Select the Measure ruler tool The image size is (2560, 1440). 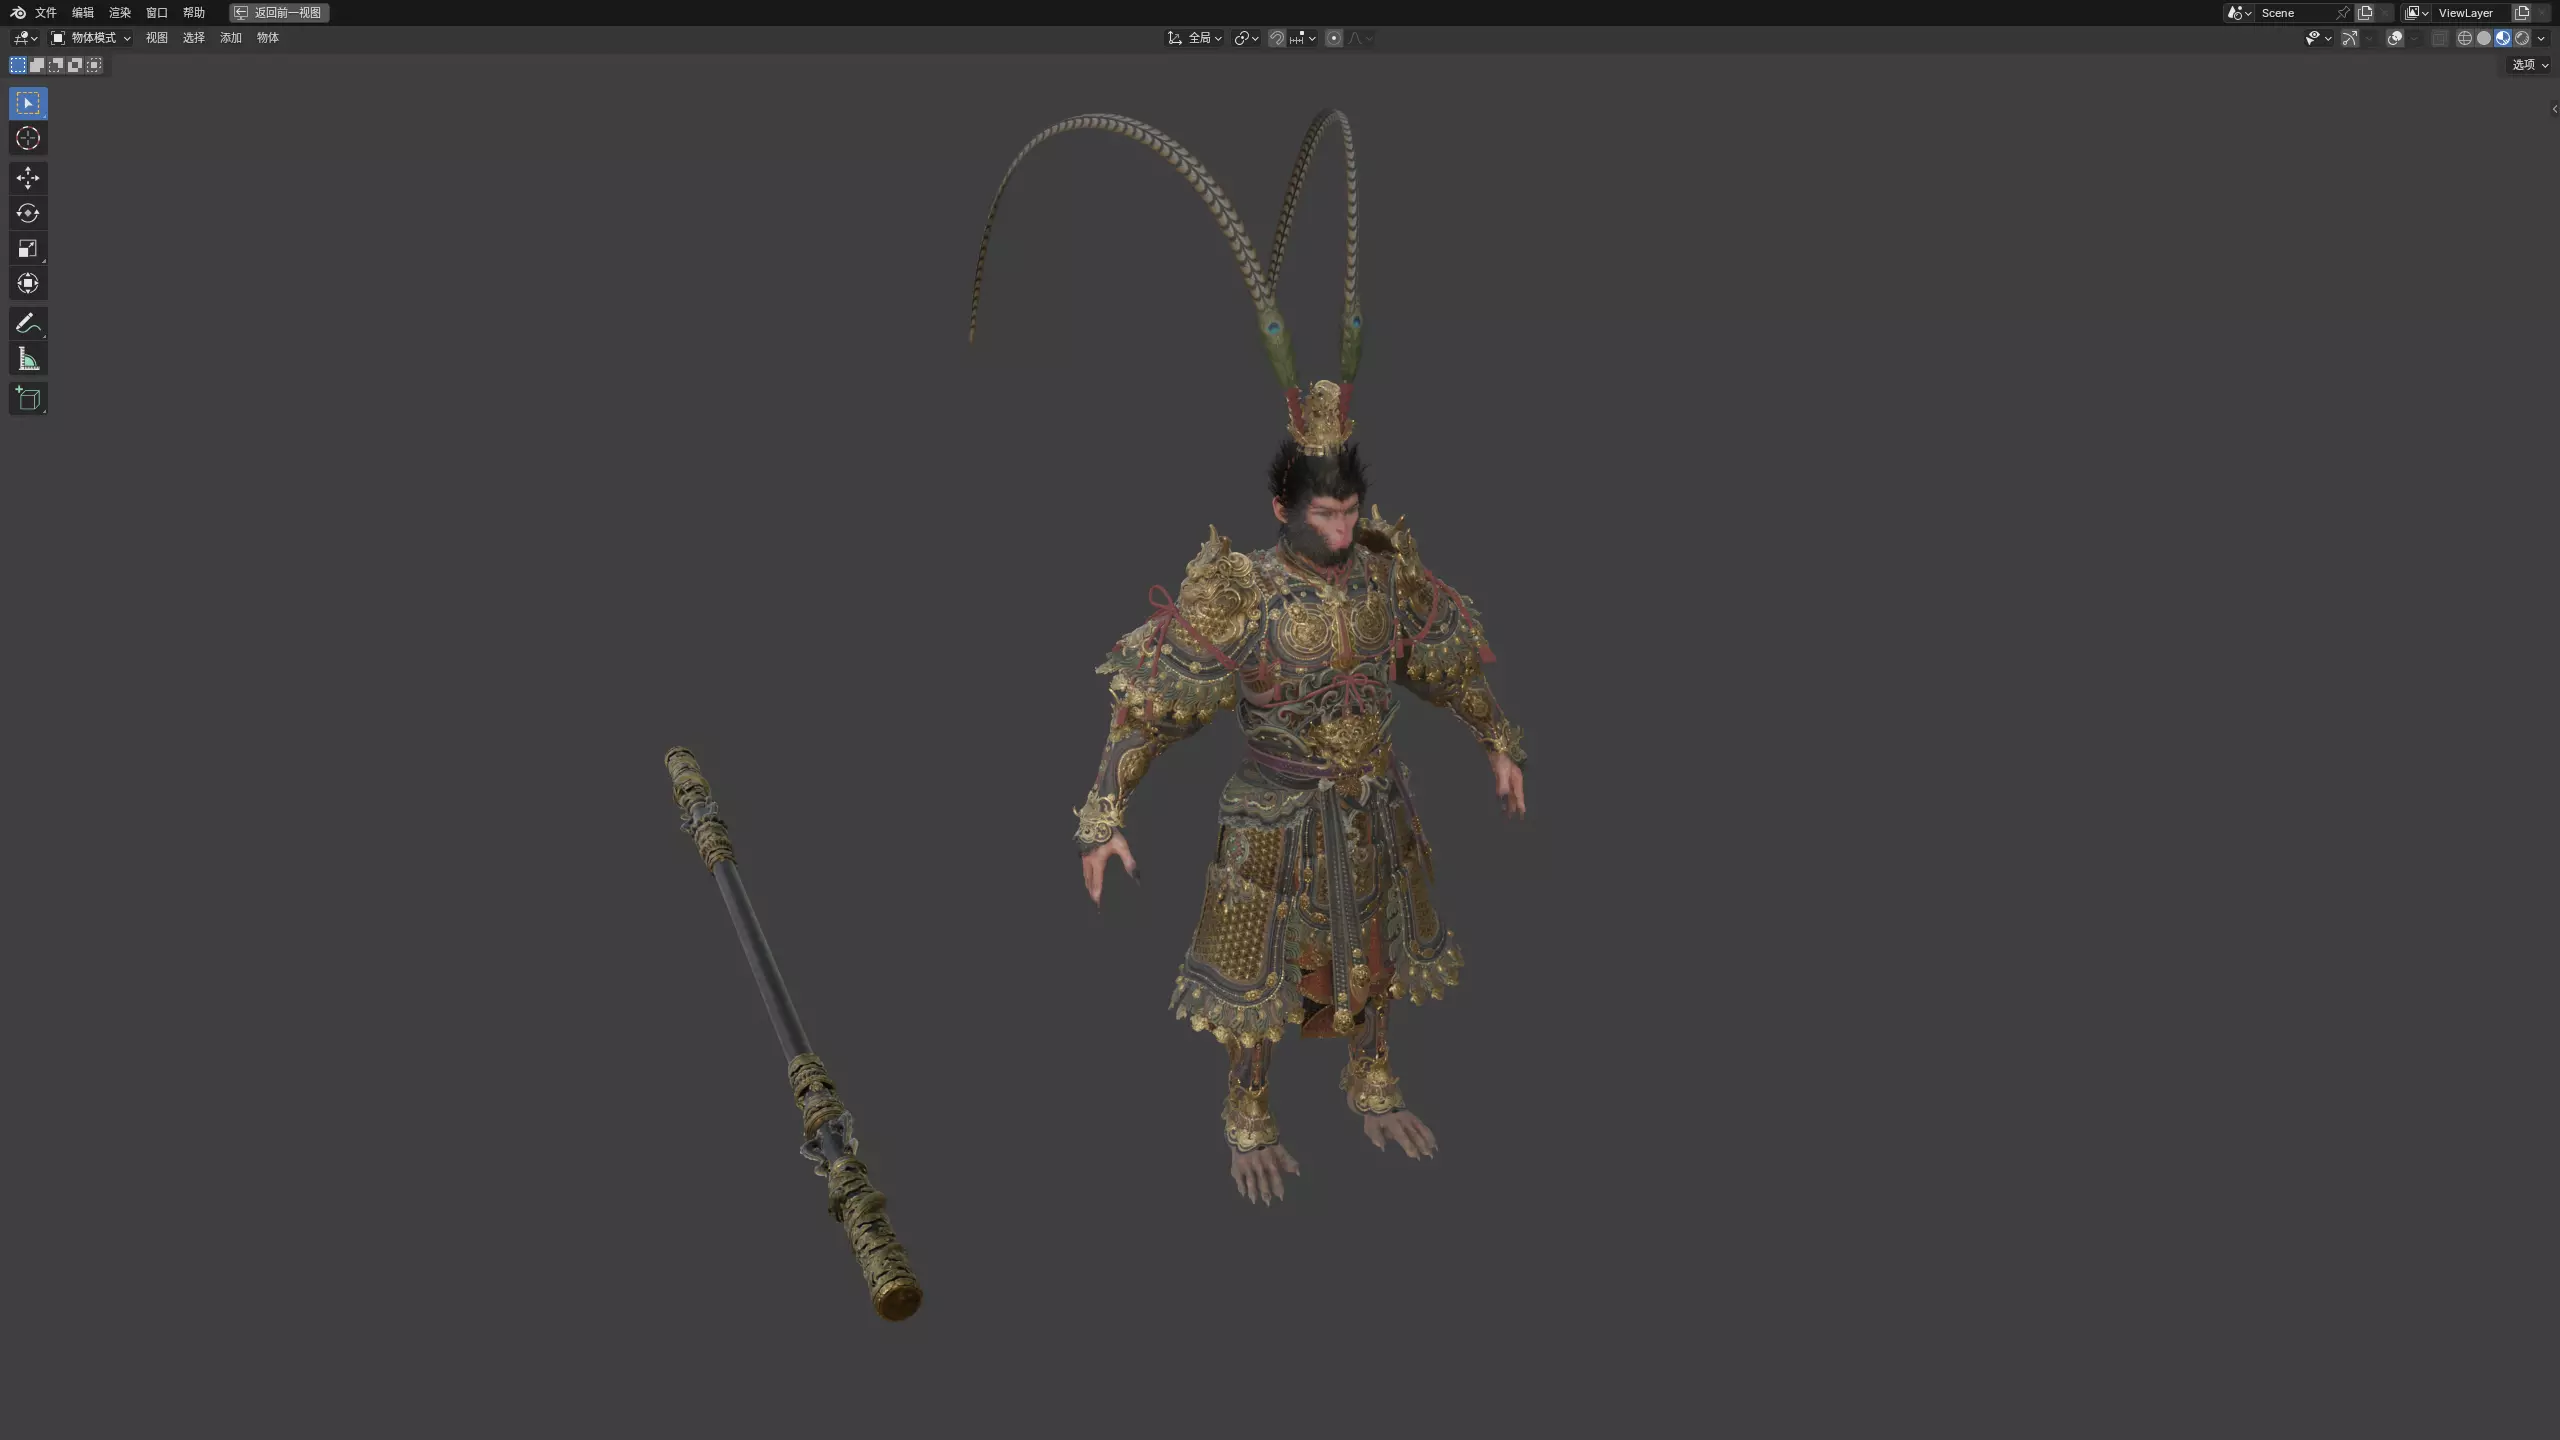(28, 359)
